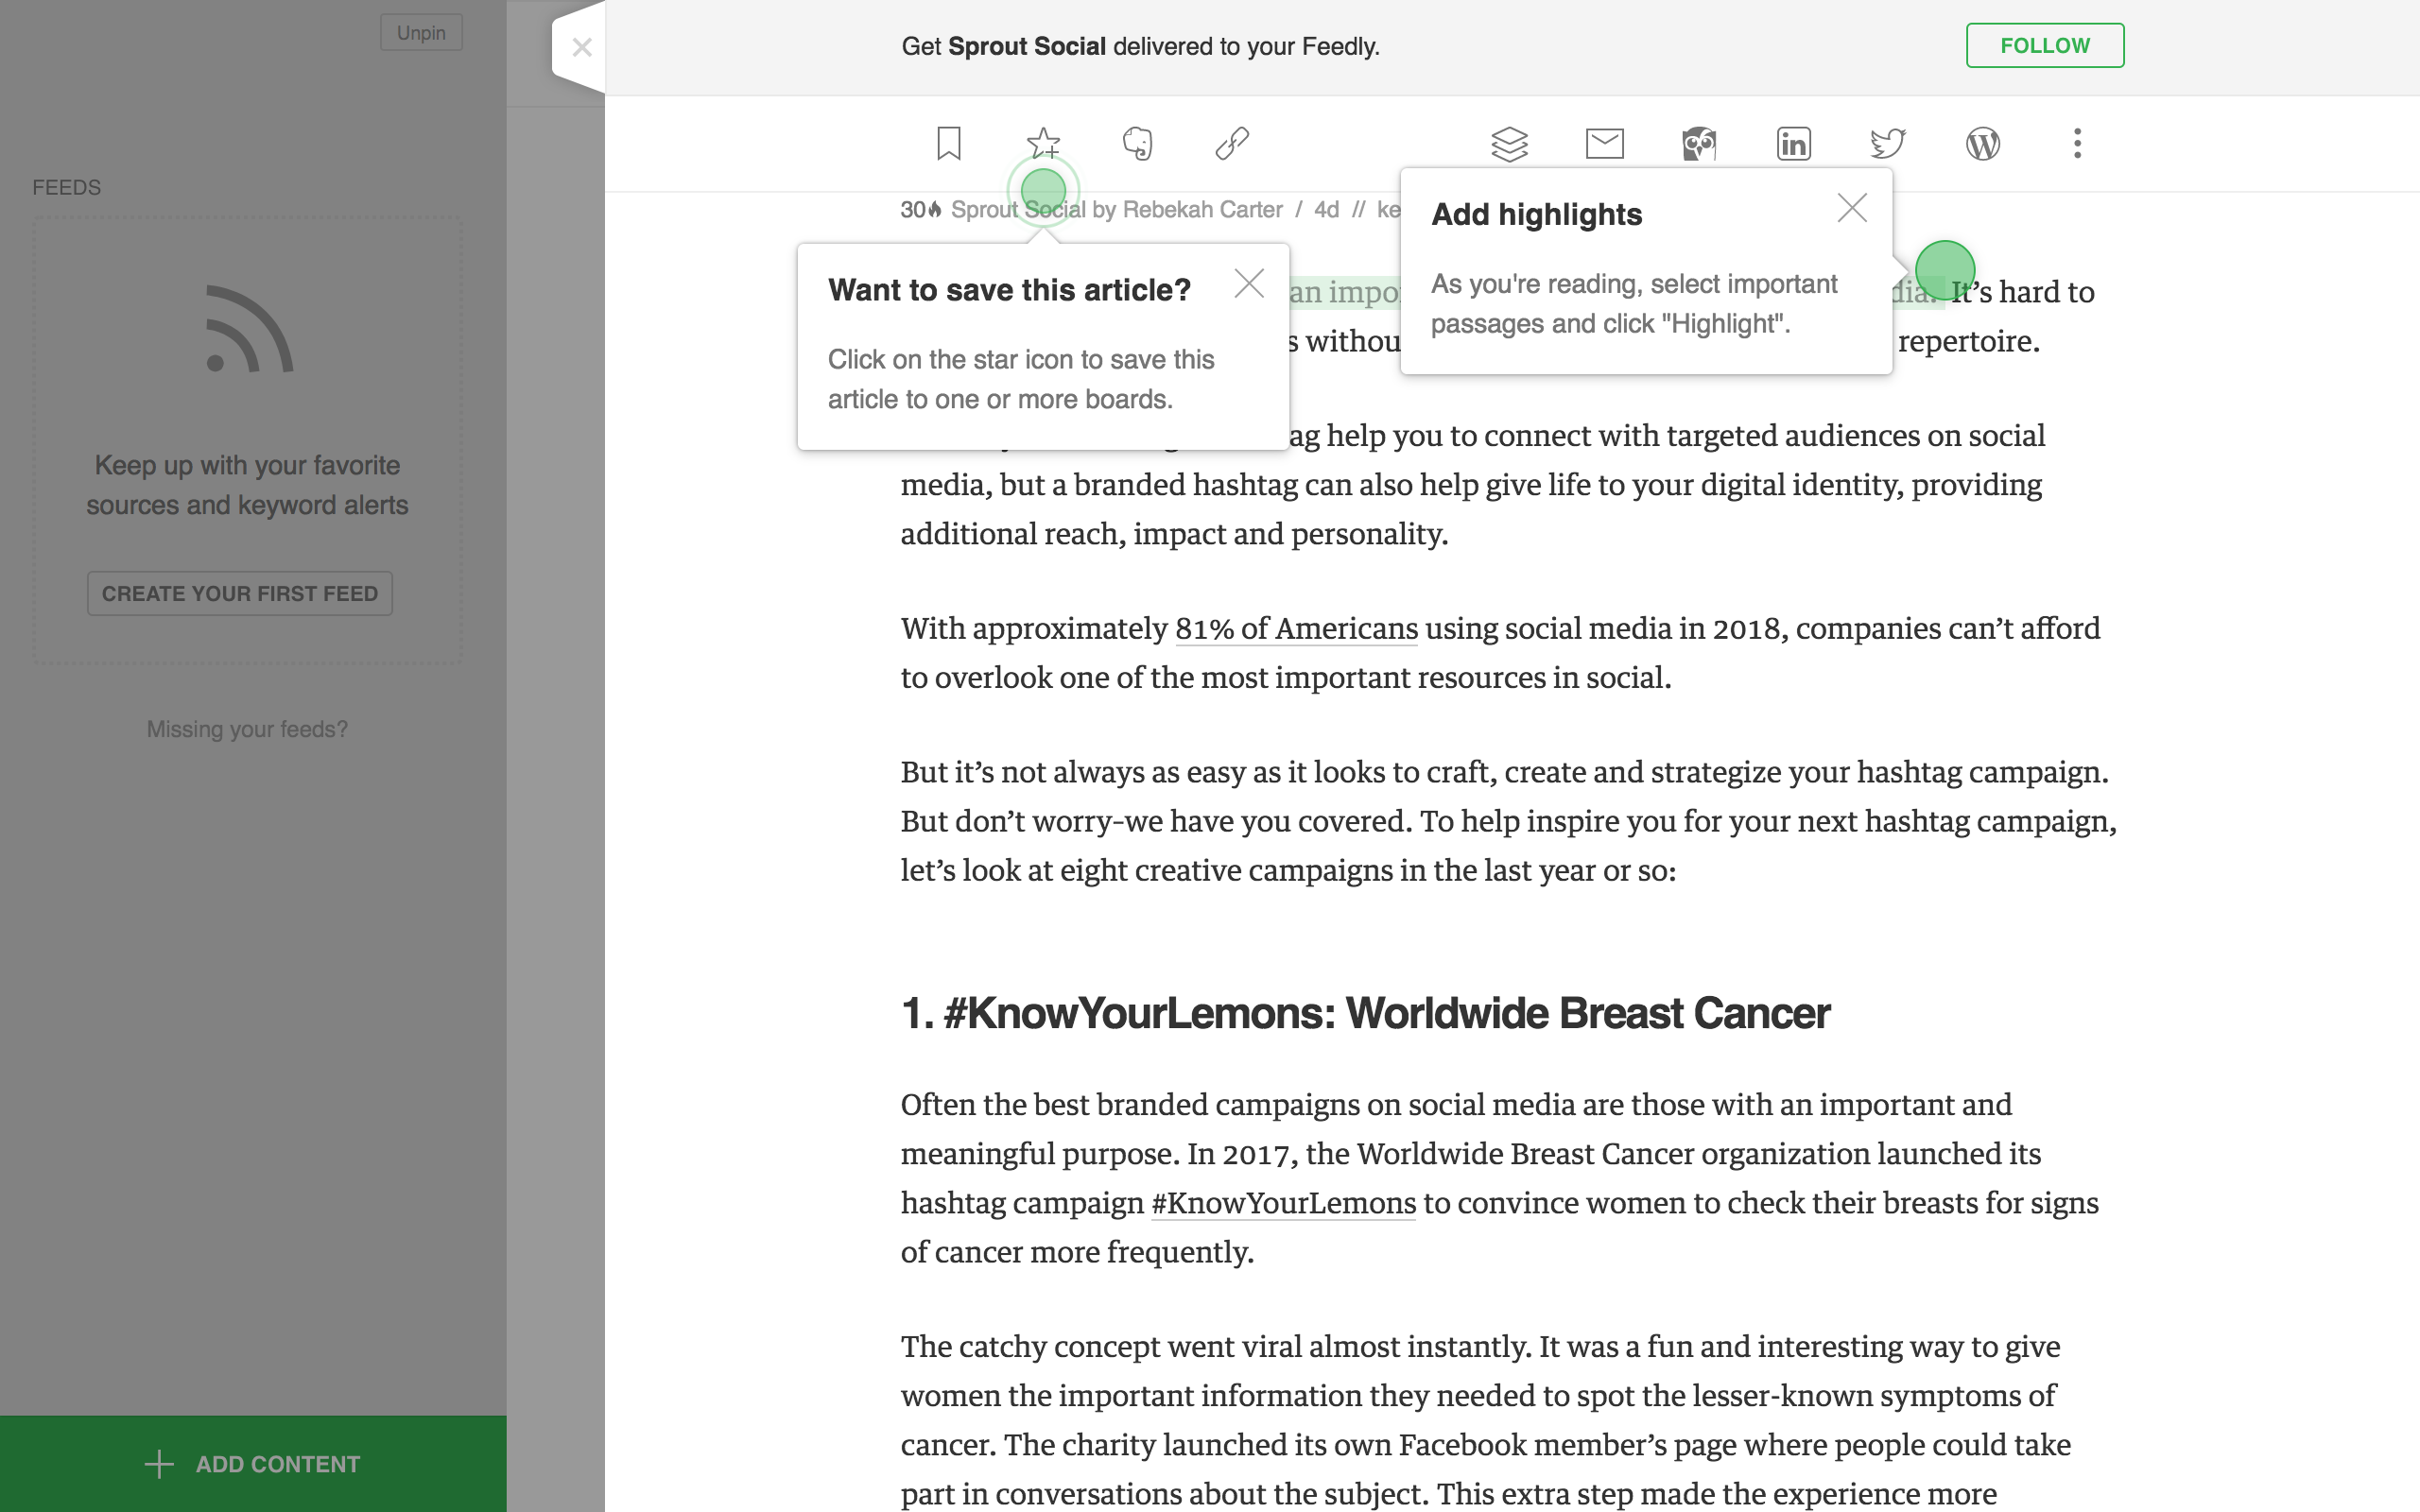Dismiss the 'Add highlights' tooltip
This screenshot has width=2420, height=1512.
[1852, 208]
